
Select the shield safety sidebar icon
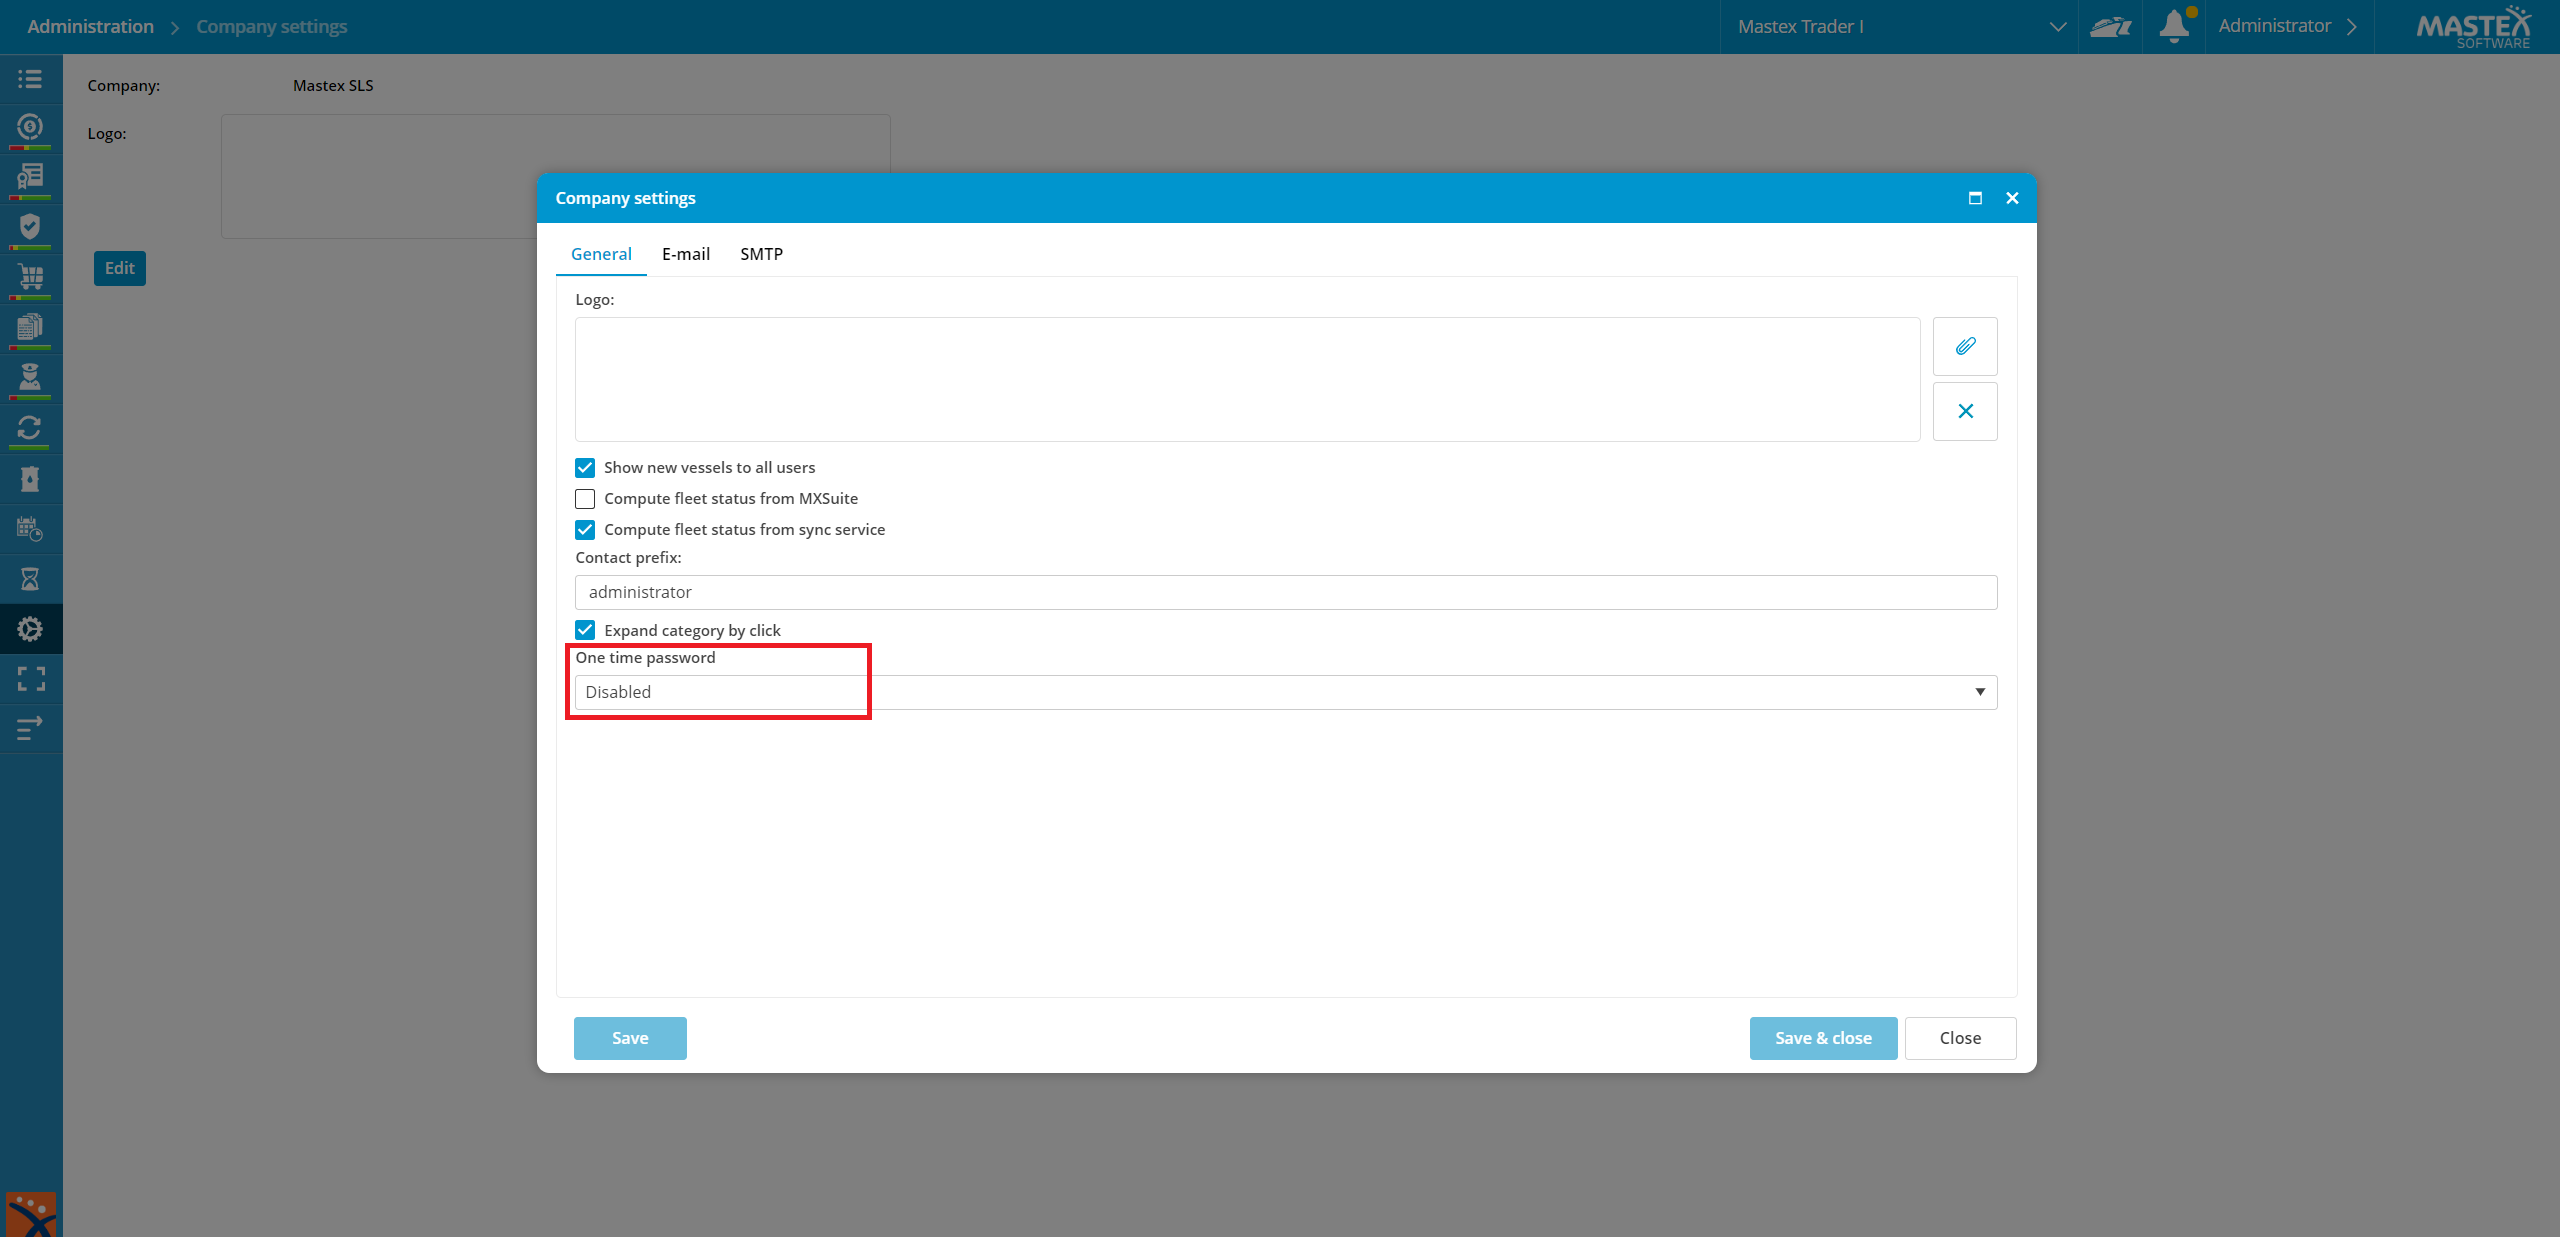coord(30,228)
